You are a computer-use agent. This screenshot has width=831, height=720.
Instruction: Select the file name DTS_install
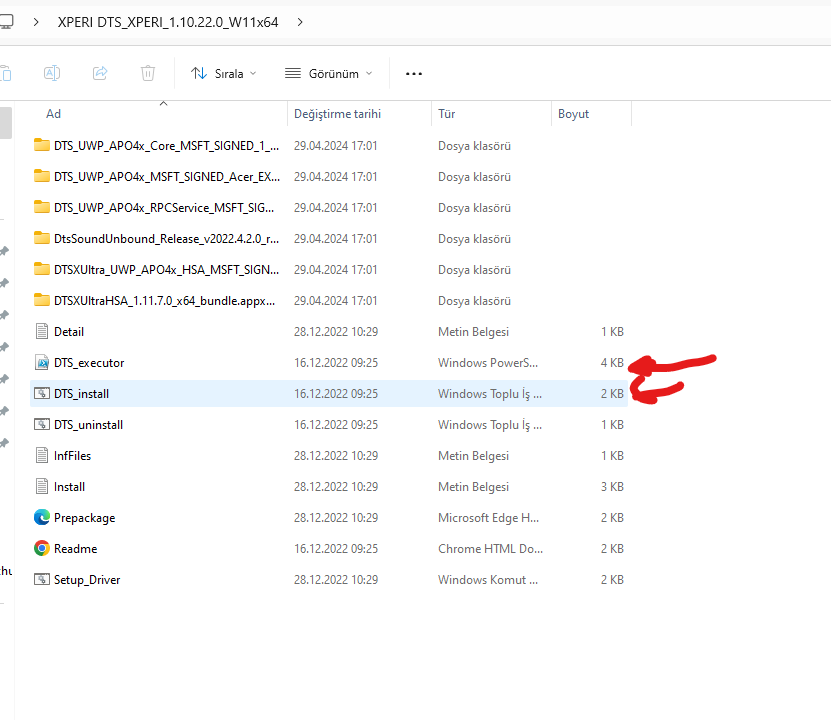click(x=82, y=394)
